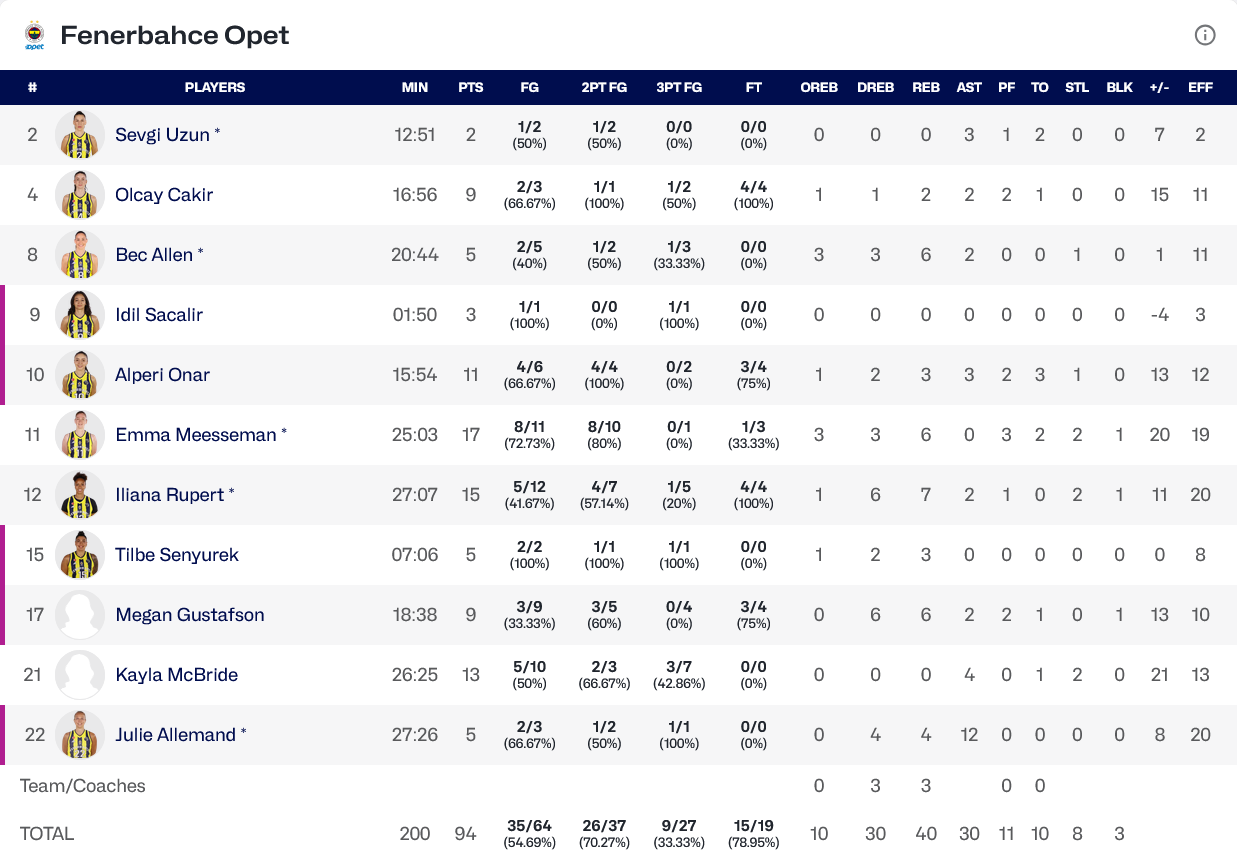Sort by the EFF column header
The width and height of the screenshot is (1237, 852).
(x=1200, y=87)
